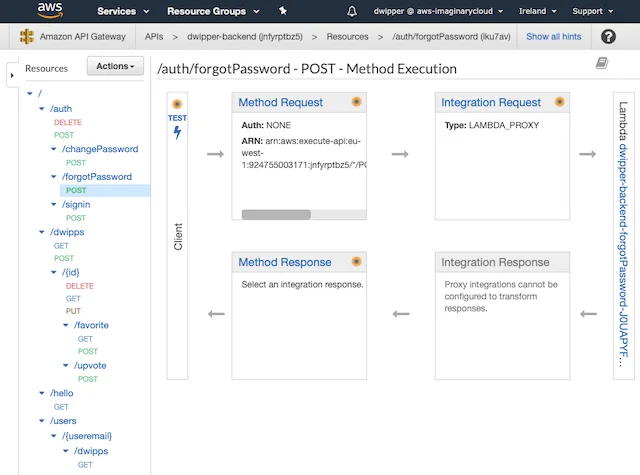Click the Integration Response panel header

pos(502,262)
